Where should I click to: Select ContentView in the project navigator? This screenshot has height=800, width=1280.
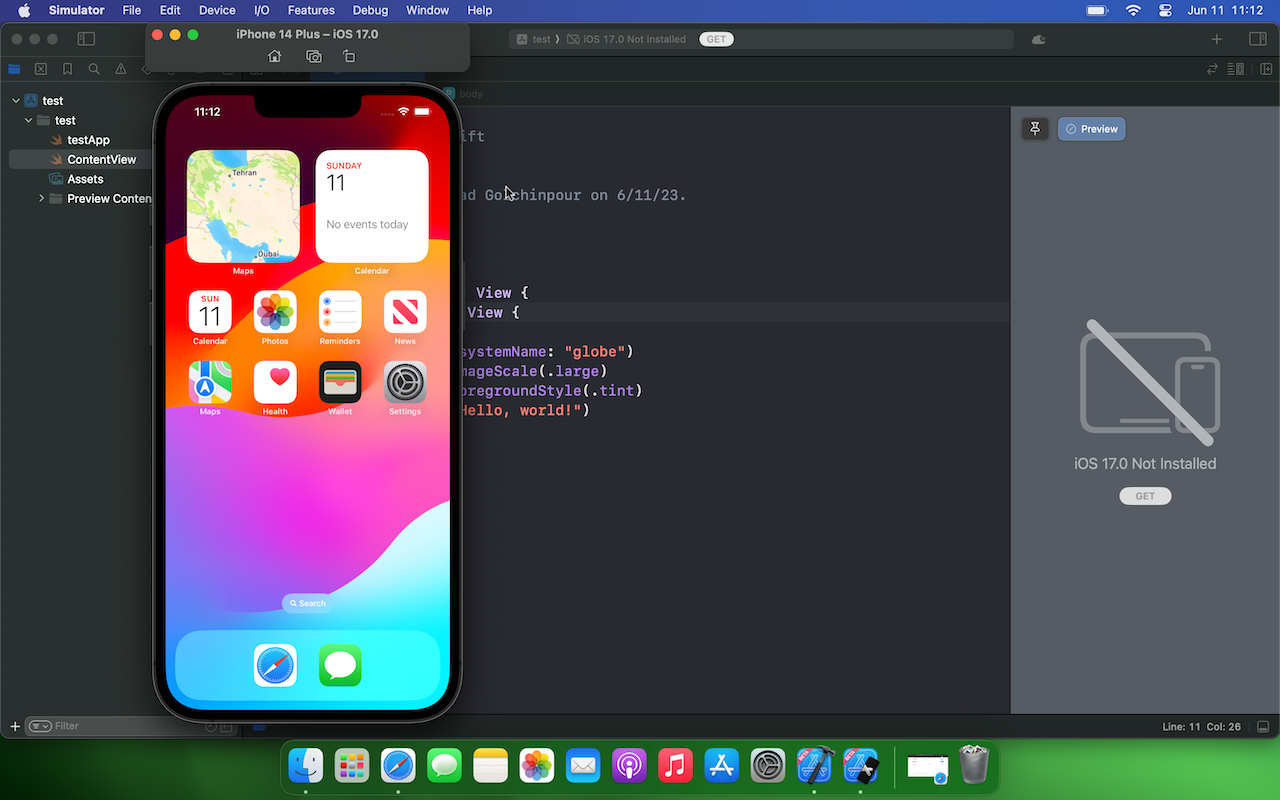[103, 159]
